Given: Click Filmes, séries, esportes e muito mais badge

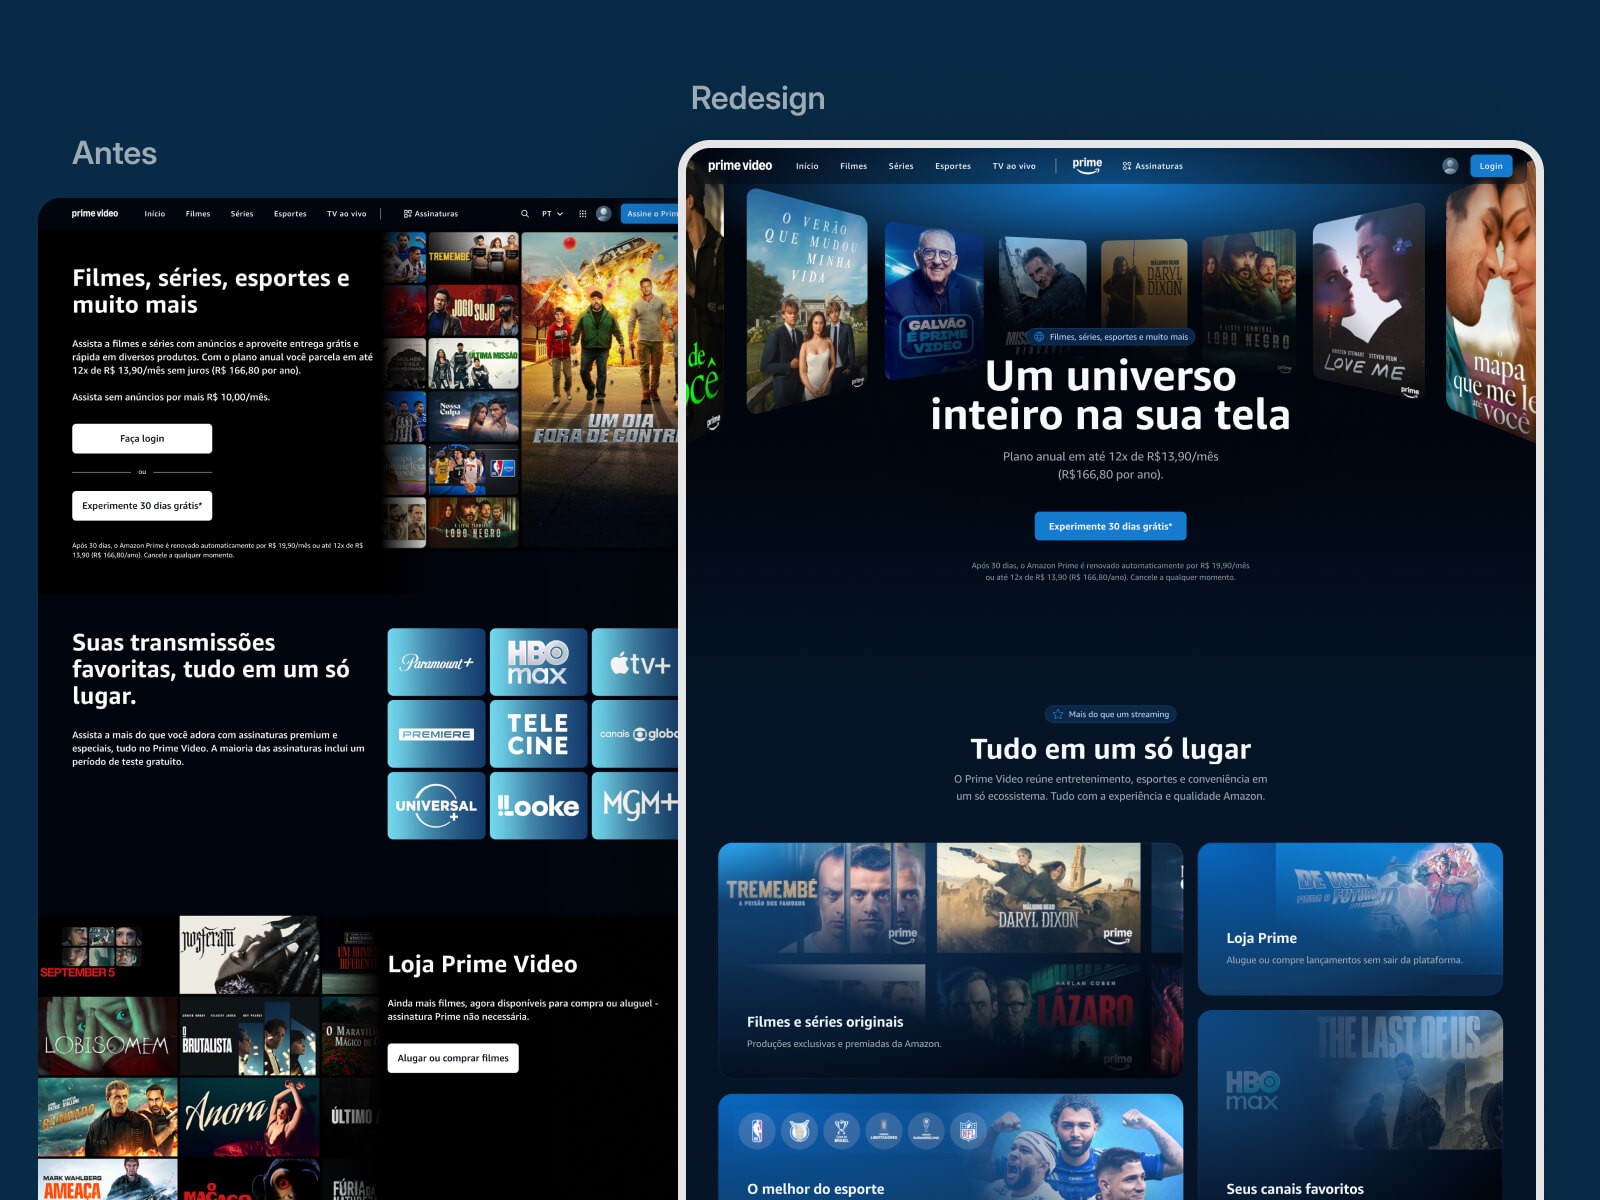Looking at the screenshot, I should click(x=1110, y=337).
